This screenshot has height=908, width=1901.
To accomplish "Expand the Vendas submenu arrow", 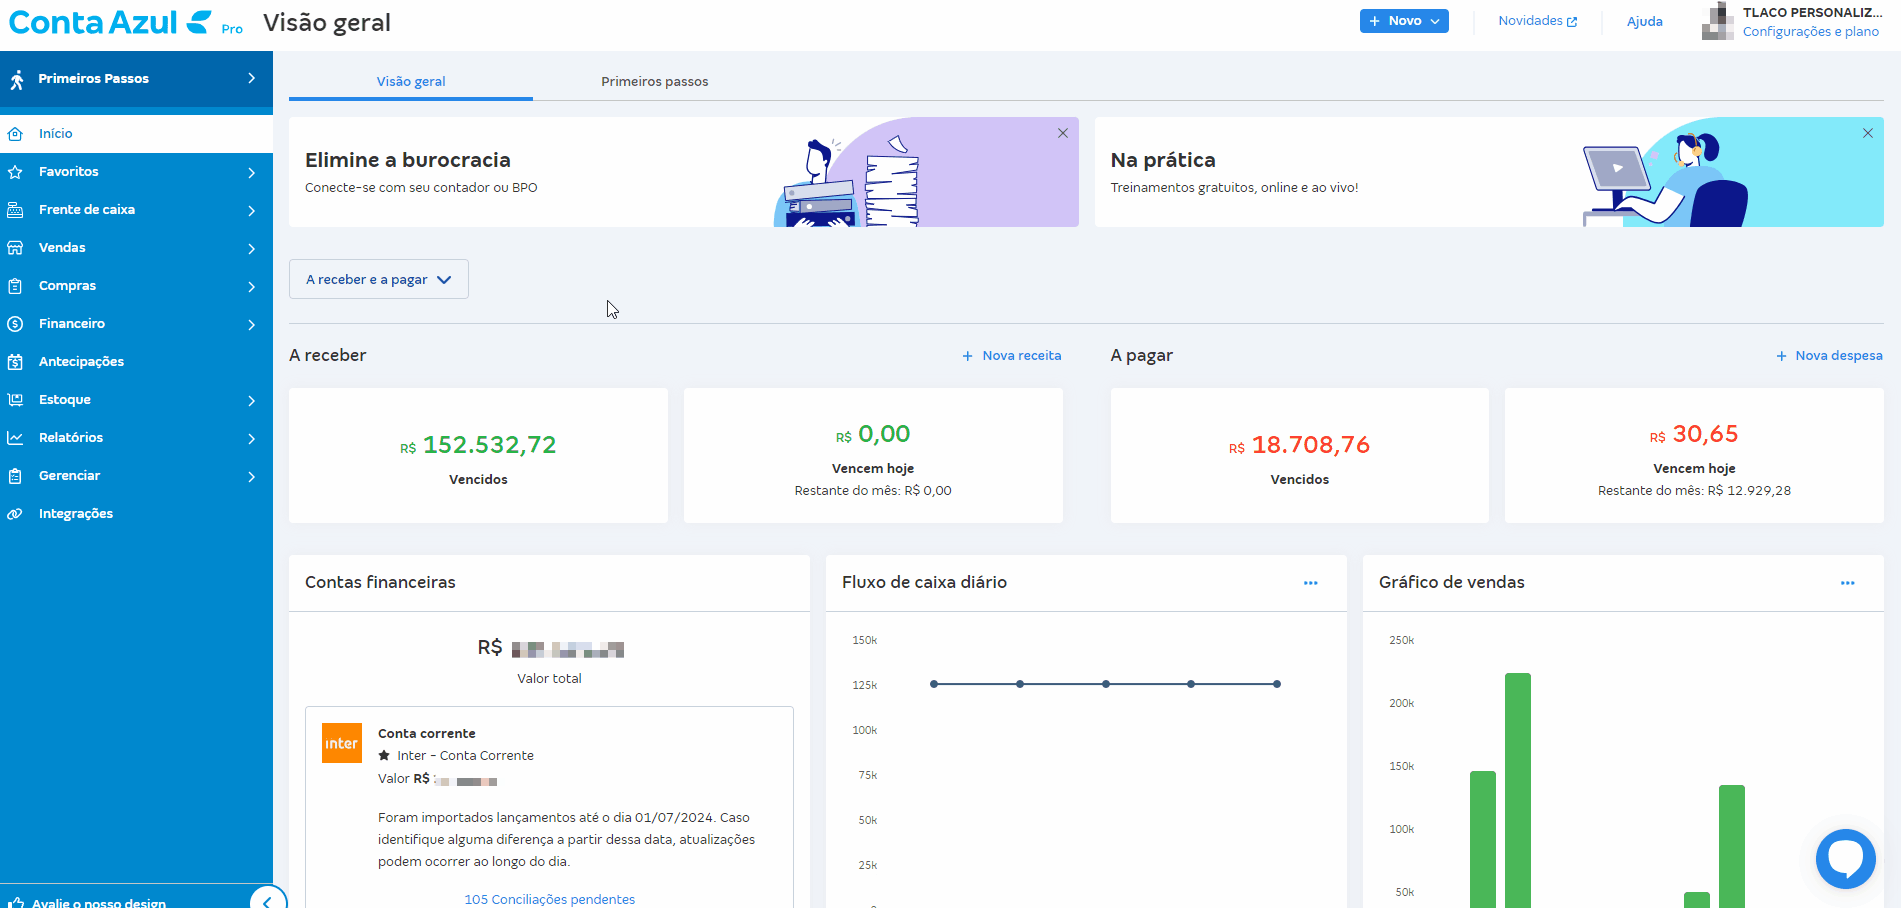I will tap(251, 249).
